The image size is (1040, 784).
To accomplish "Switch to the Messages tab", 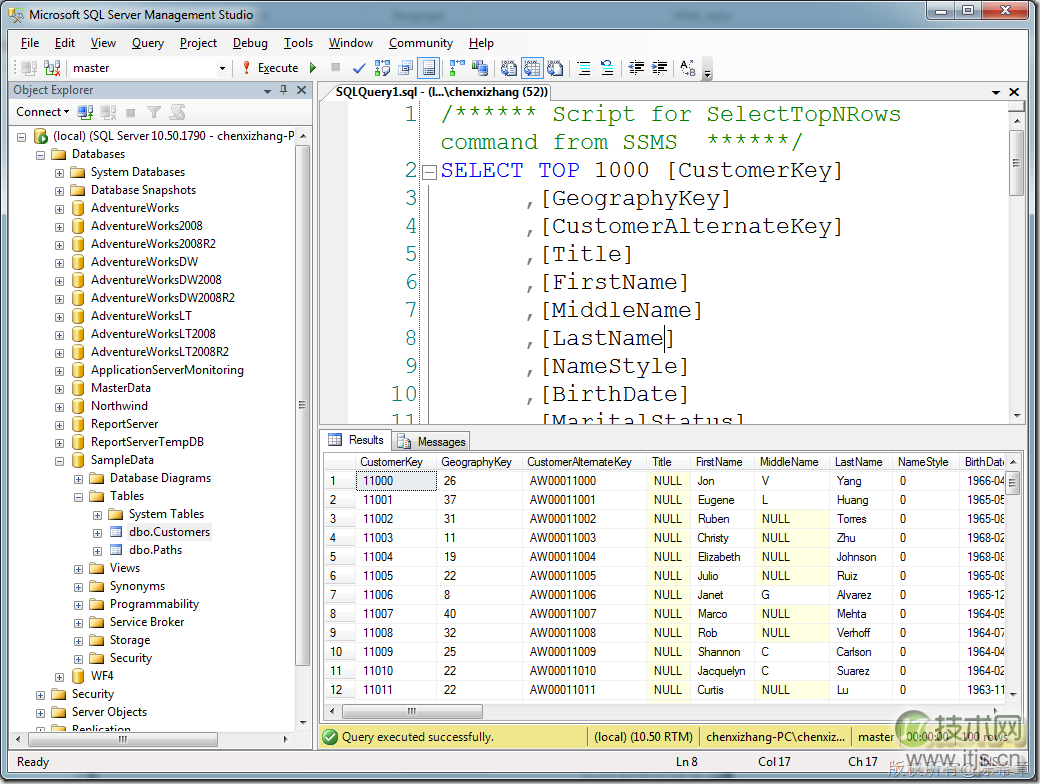I will pos(431,442).
